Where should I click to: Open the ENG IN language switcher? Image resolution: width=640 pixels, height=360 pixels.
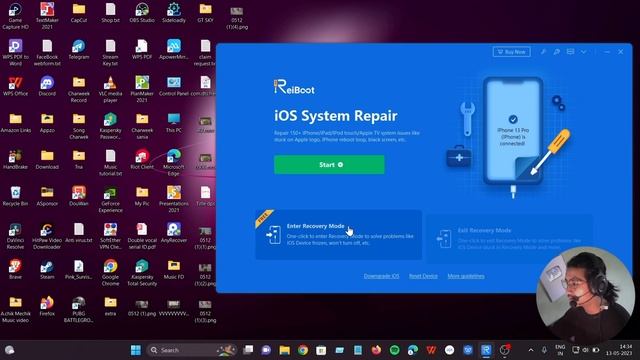[x=560, y=350]
